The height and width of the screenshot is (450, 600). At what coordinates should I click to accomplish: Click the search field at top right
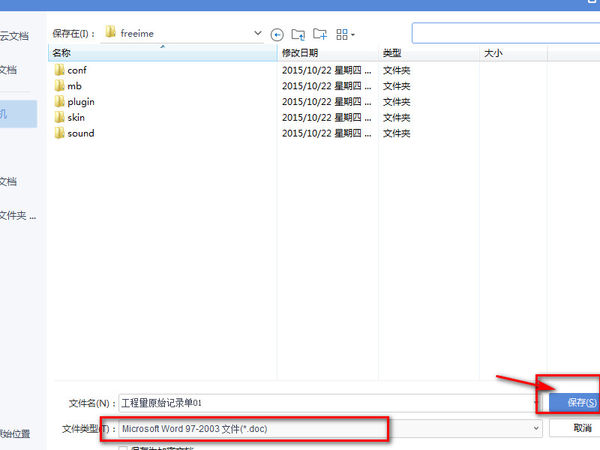[506, 33]
